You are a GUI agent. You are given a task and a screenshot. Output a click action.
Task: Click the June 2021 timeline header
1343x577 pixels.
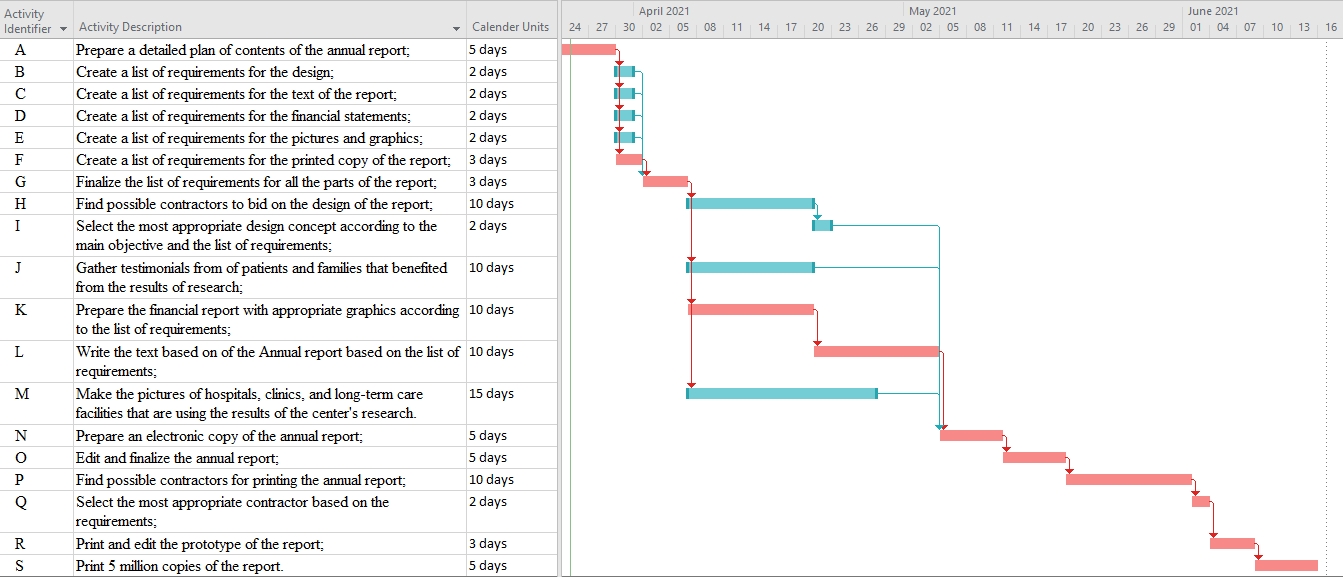1213,11
